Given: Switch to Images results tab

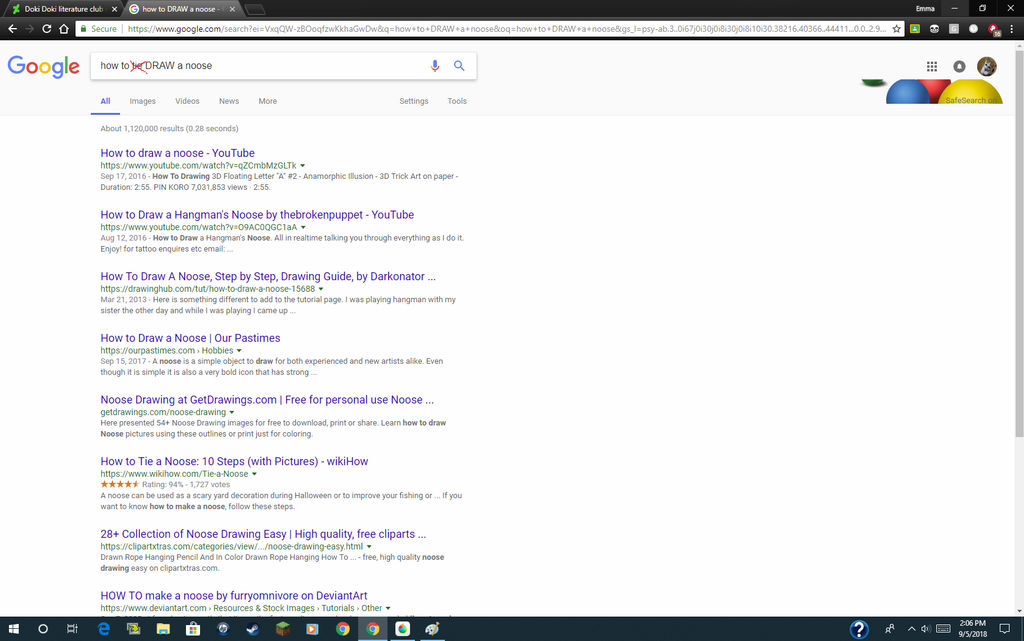Looking at the screenshot, I should 142,101.
